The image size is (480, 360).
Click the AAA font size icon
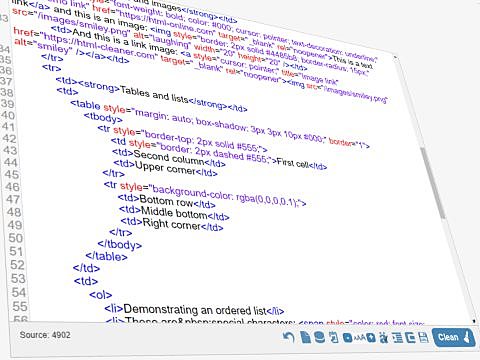(360, 338)
